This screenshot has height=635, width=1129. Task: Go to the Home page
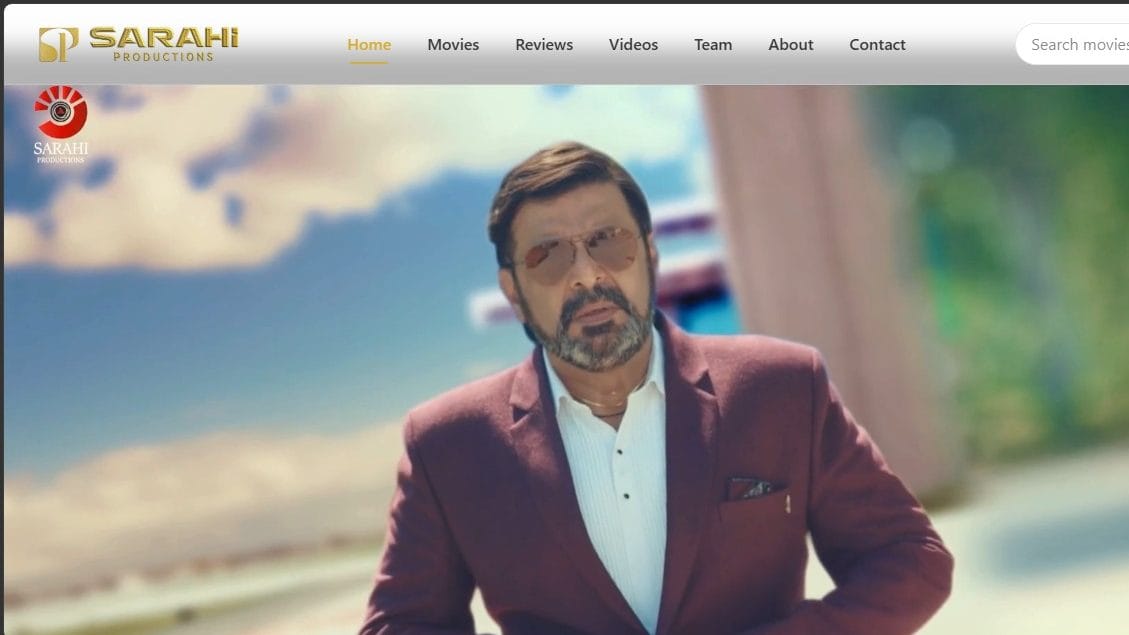click(x=369, y=44)
